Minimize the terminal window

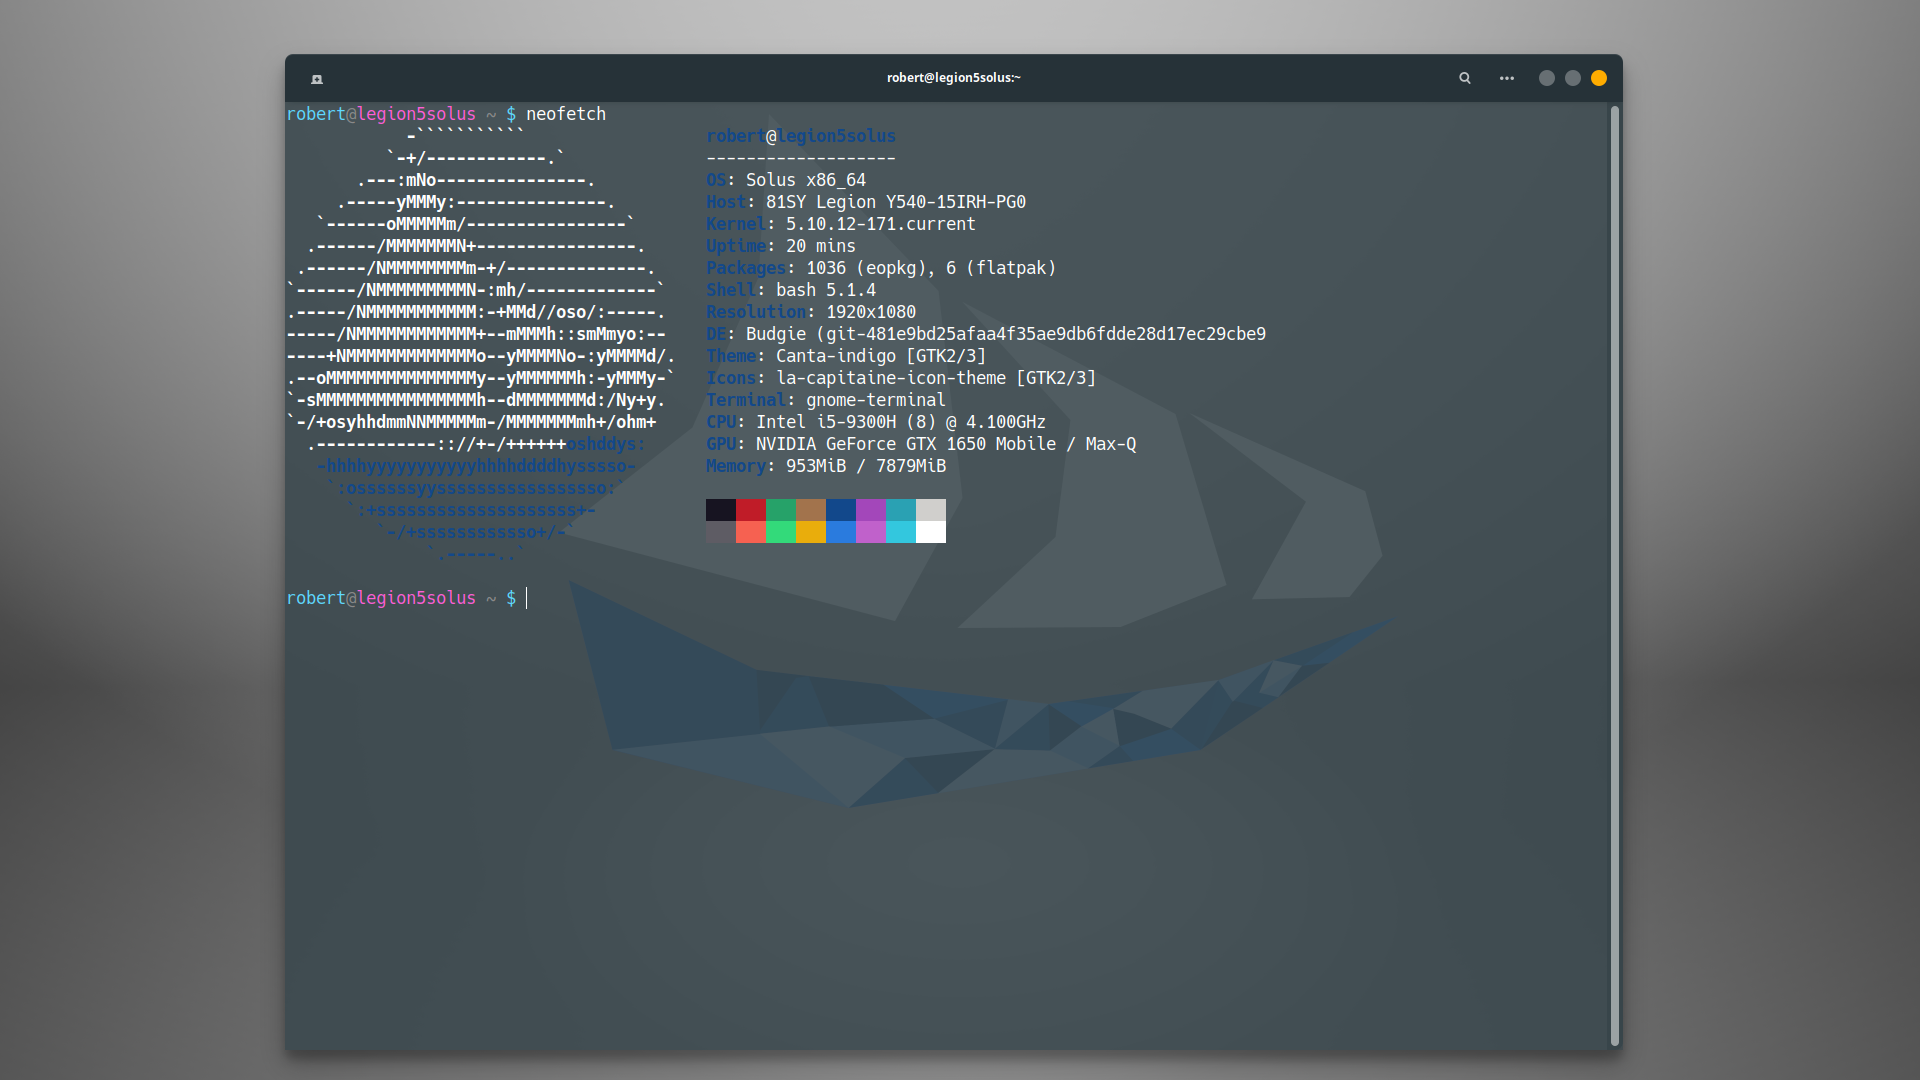point(1547,78)
